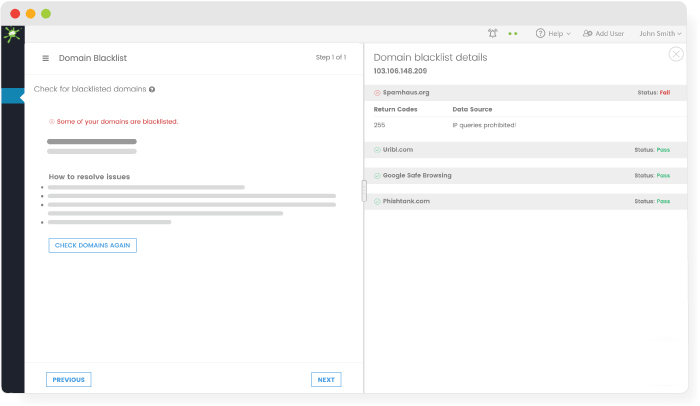Click the Help question mark icon
Viewport: 700px width, 406px height.
tap(540, 33)
